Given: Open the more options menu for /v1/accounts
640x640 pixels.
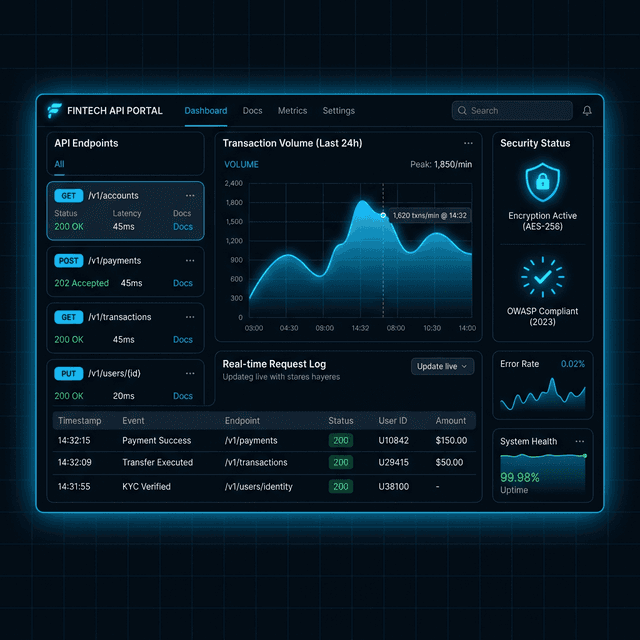Looking at the screenshot, I should point(190,196).
